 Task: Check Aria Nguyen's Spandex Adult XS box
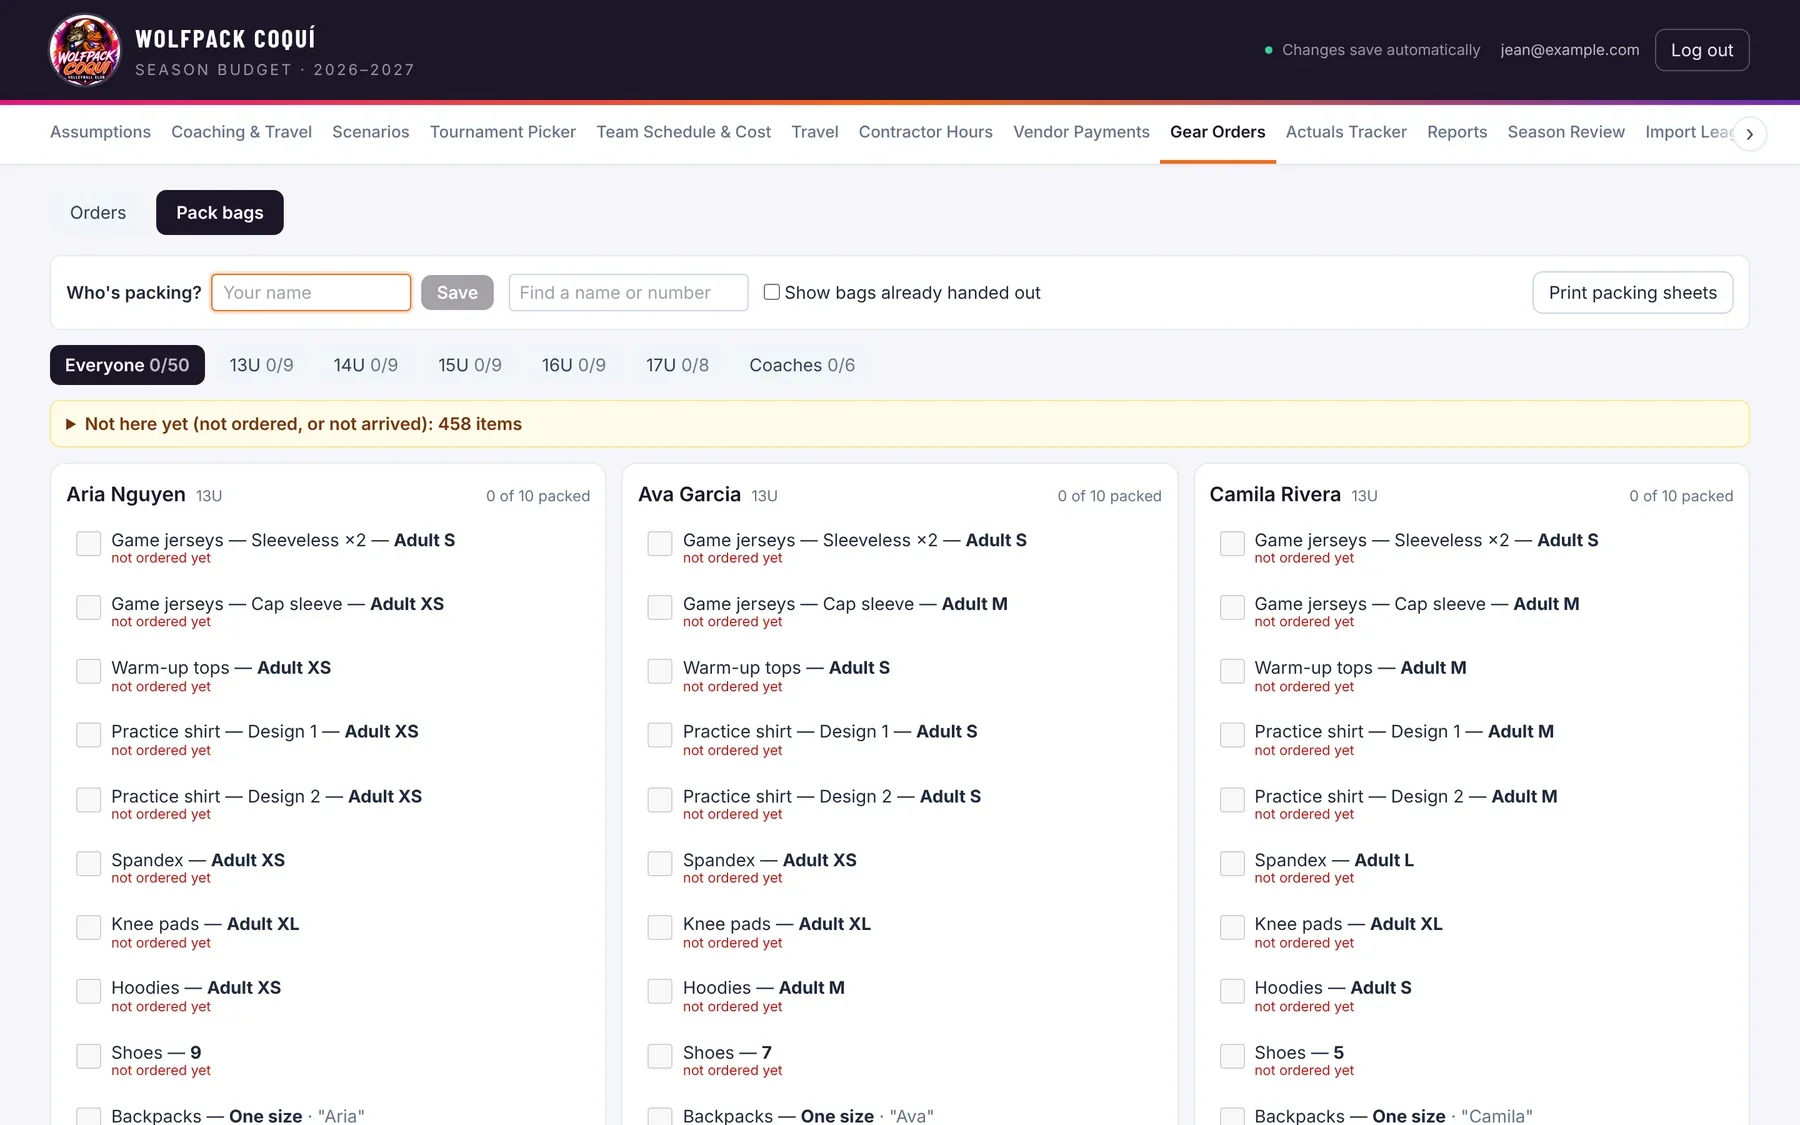pos(89,864)
